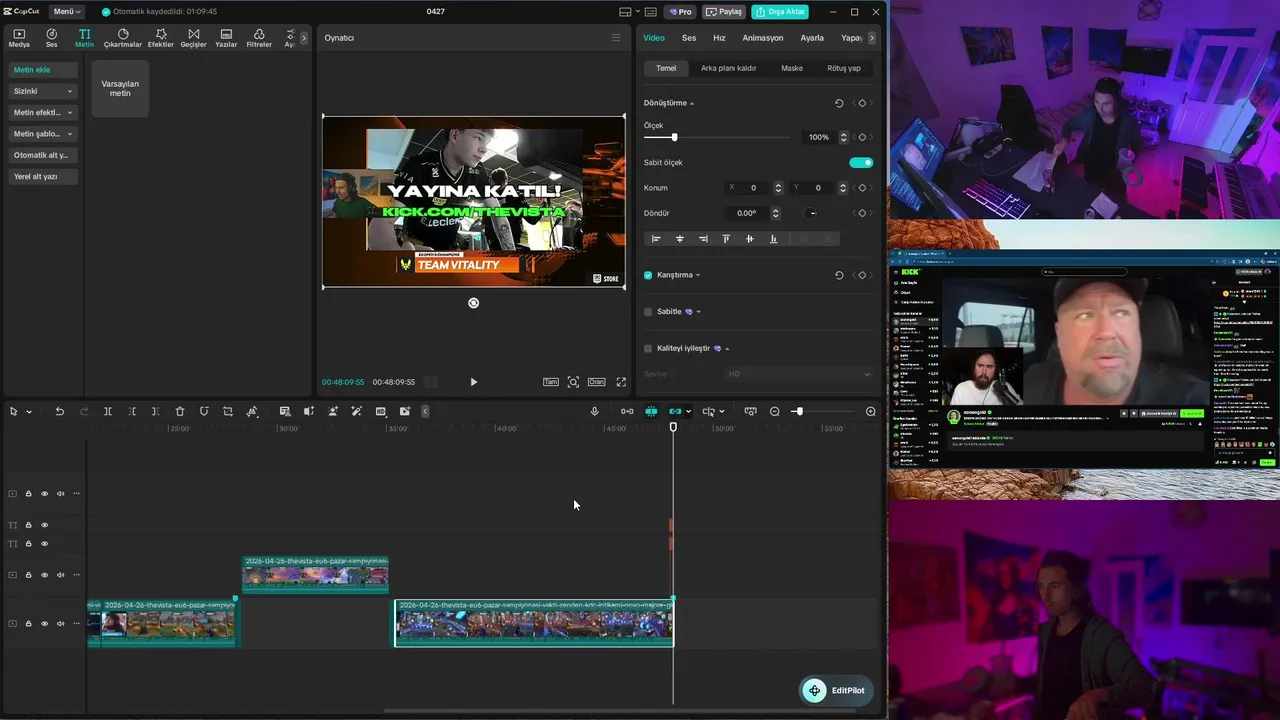Click the crop tool in timeline toolbar

[x=228, y=411]
